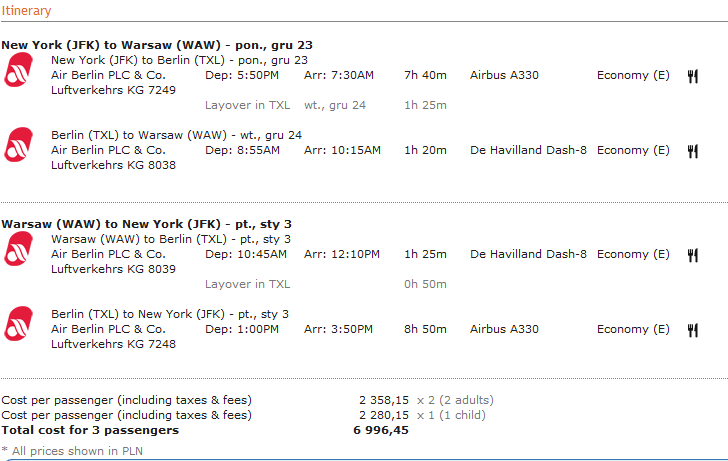Screen dimensions: 728x461
Task: Click meal icon on Warsaw to Berlin flight
Action: click(693, 255)
